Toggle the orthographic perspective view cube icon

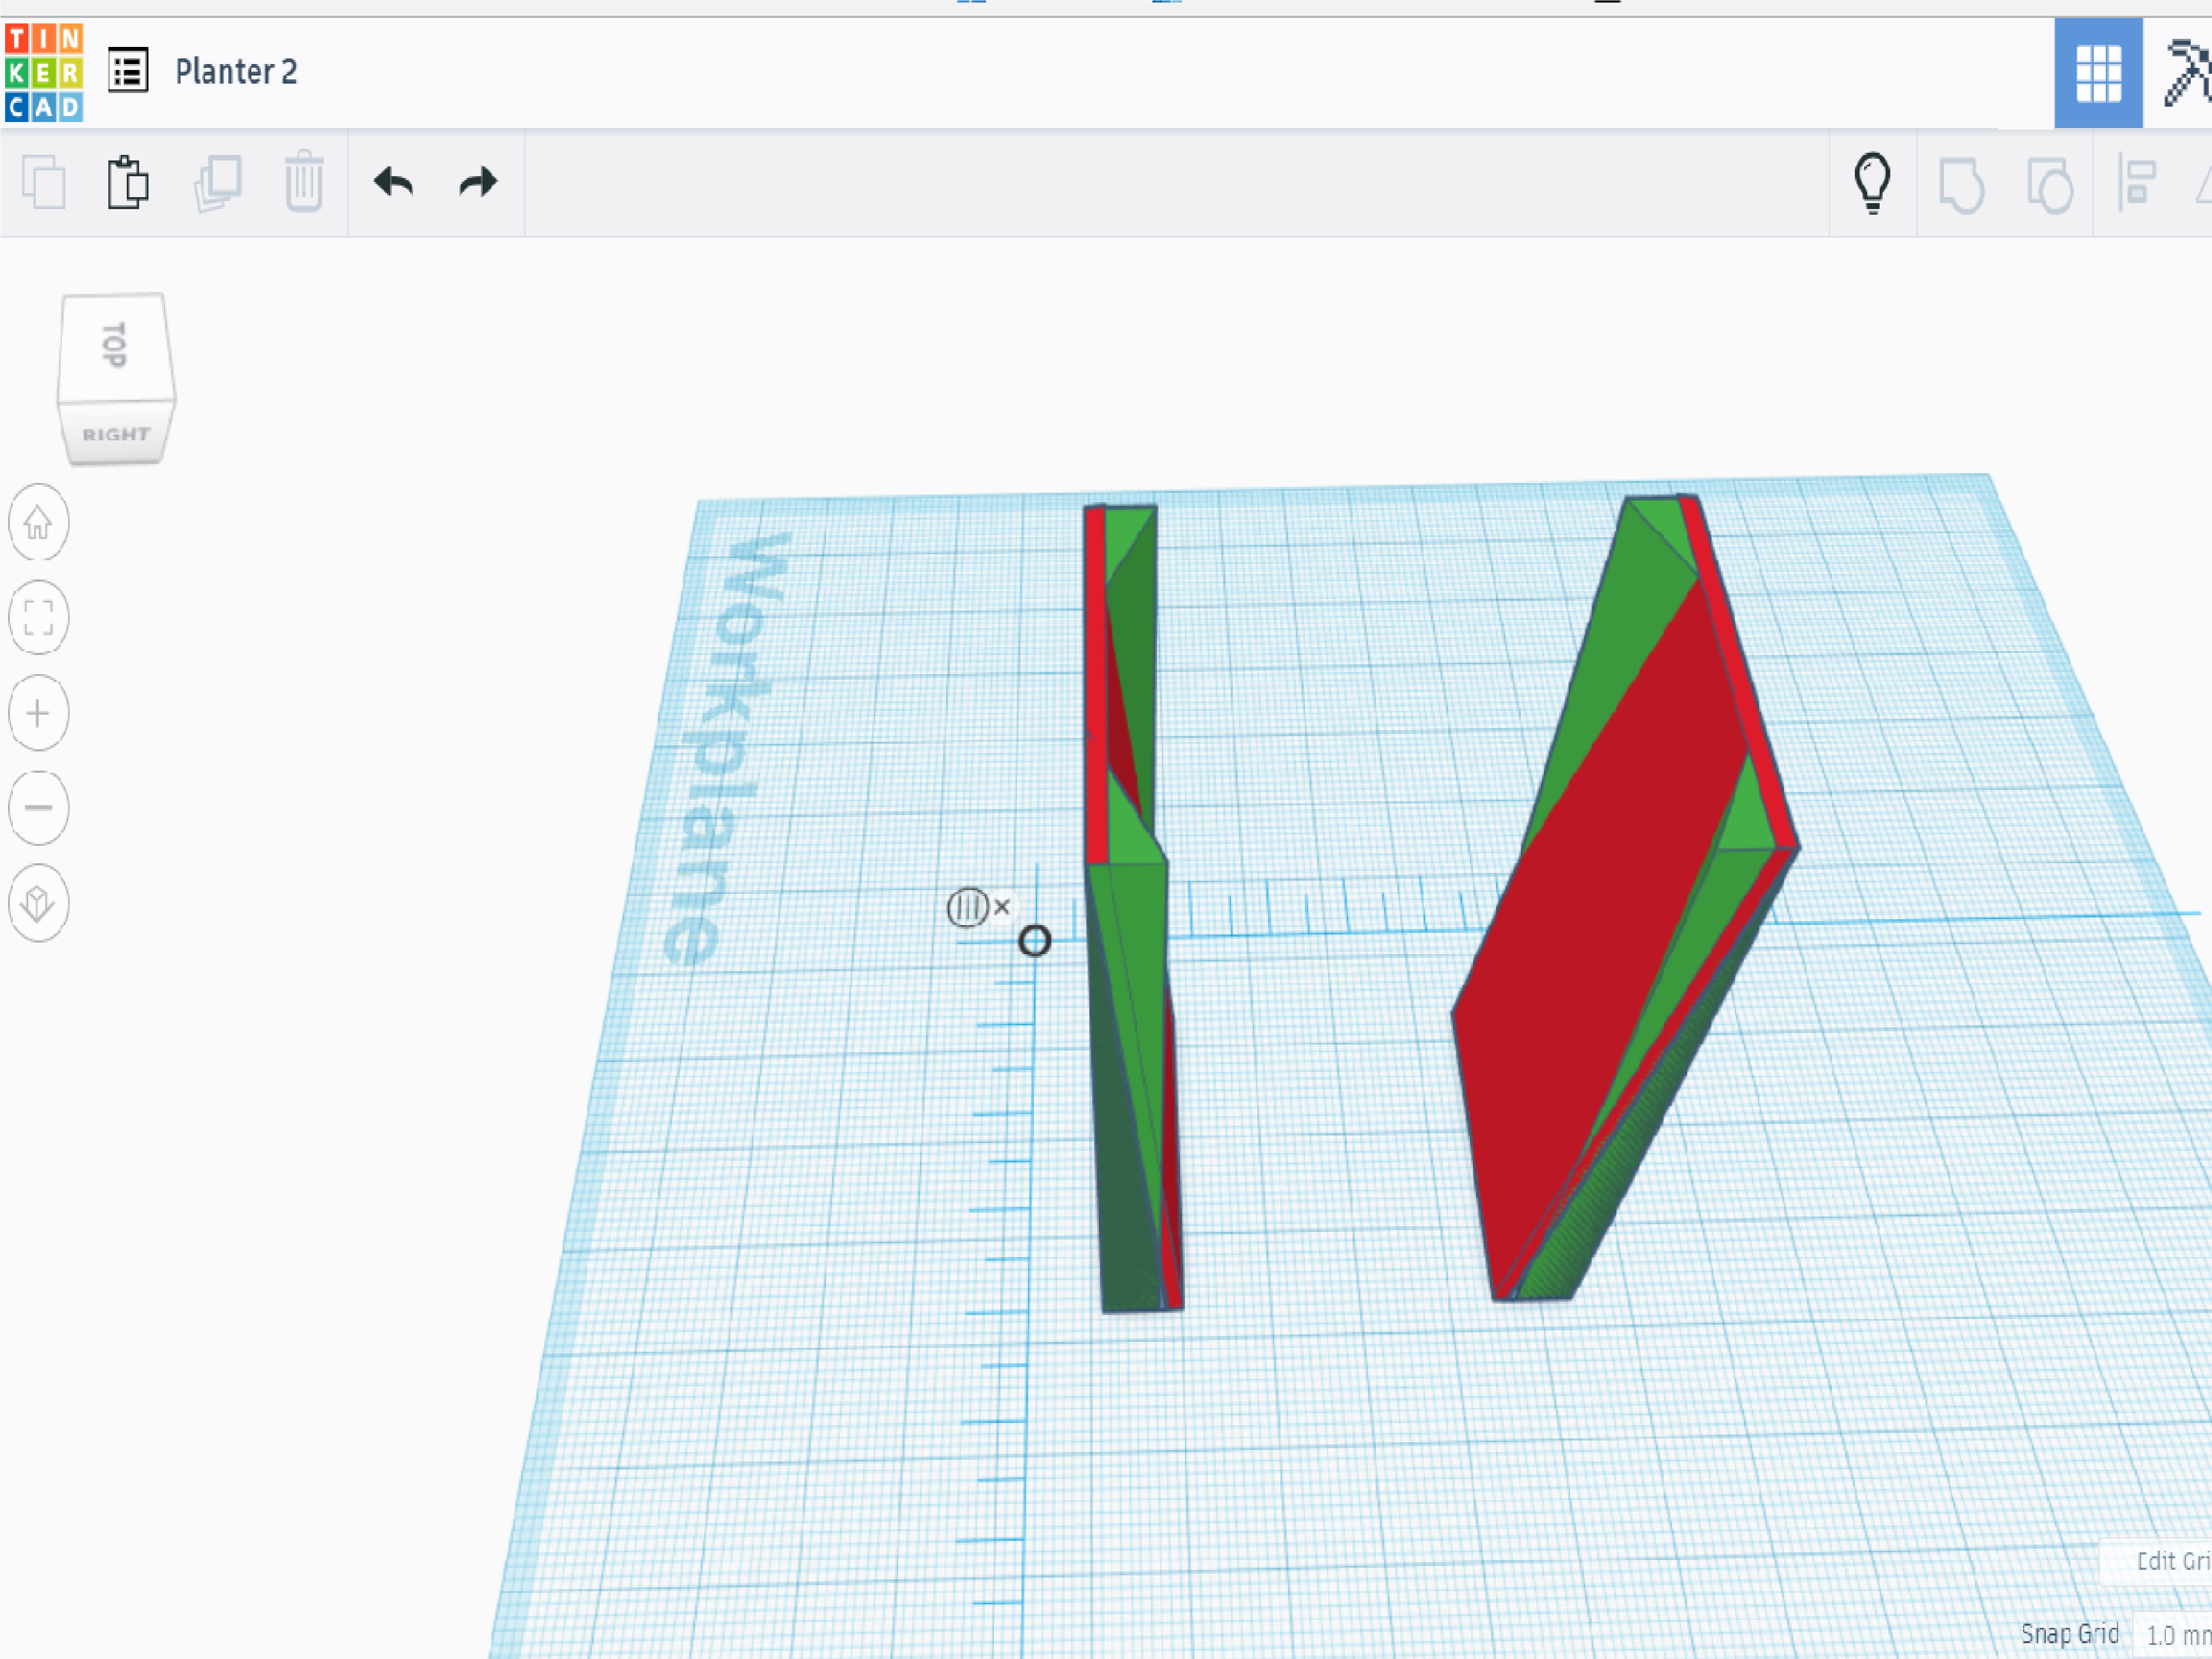[39, 903]
